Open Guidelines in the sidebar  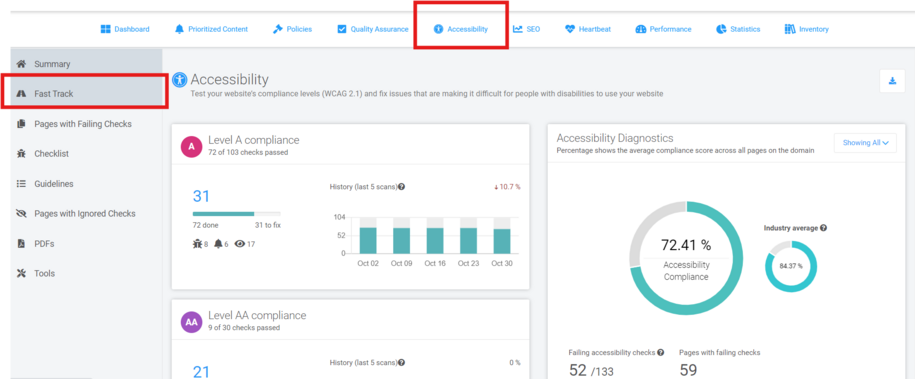click(86, 183)
